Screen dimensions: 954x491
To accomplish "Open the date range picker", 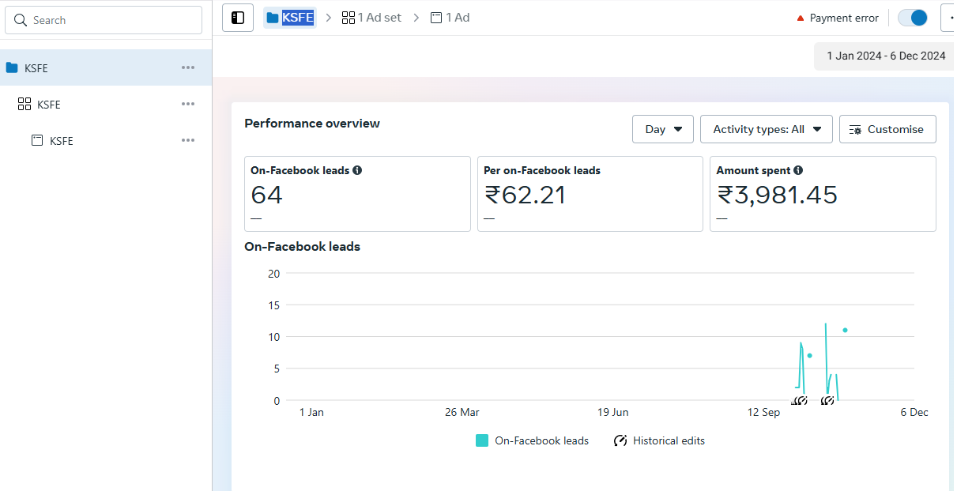I will pyautogui.click(x=880, y=56).
